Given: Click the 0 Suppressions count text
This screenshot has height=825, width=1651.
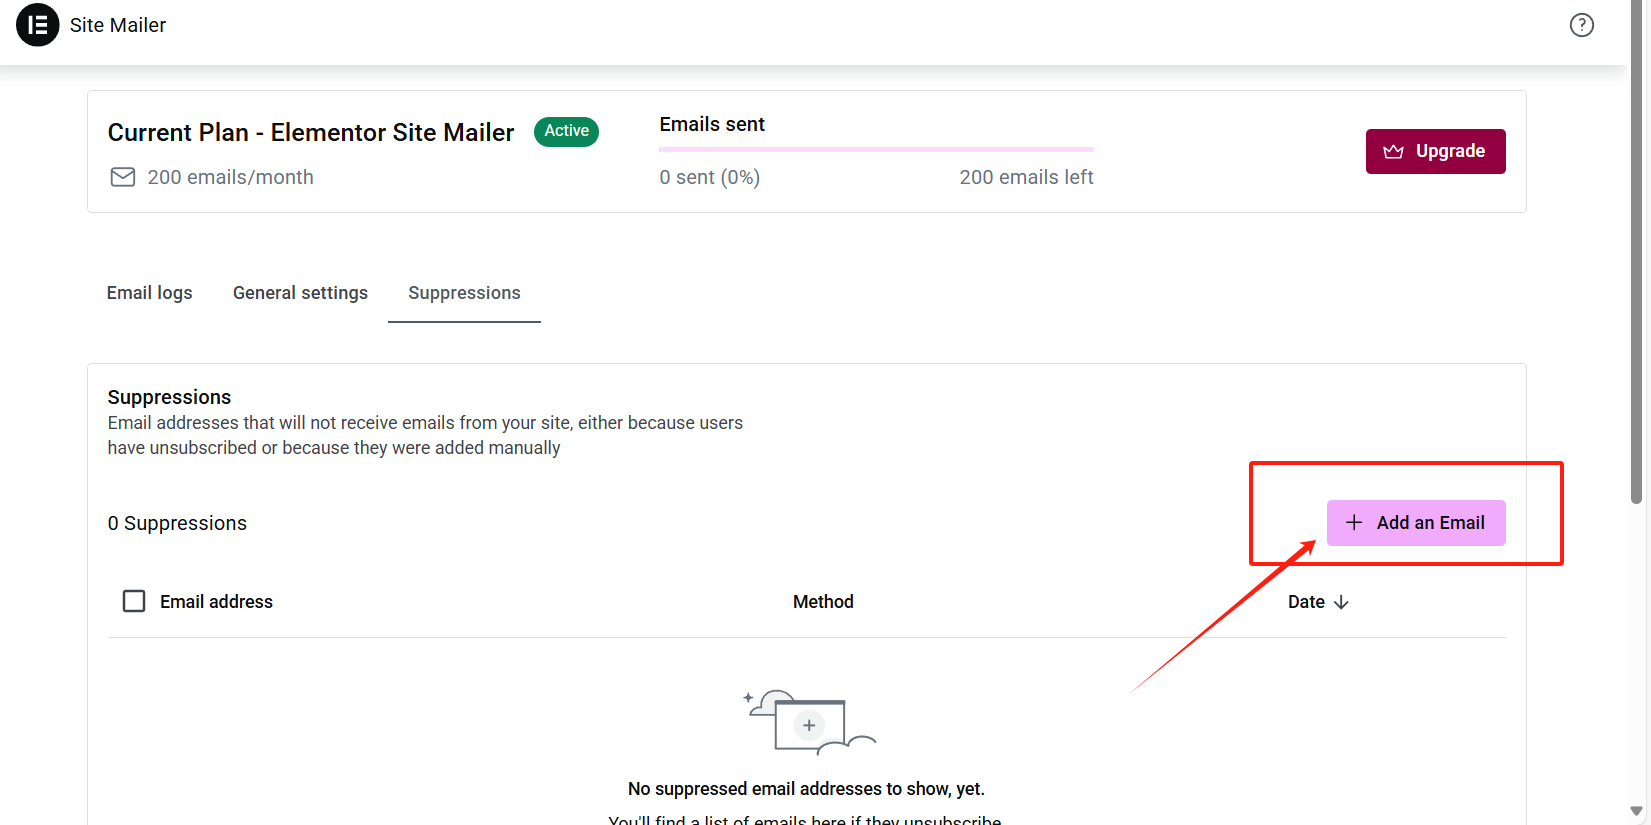Looking at the screenshot, I should [x=177, y=523].
